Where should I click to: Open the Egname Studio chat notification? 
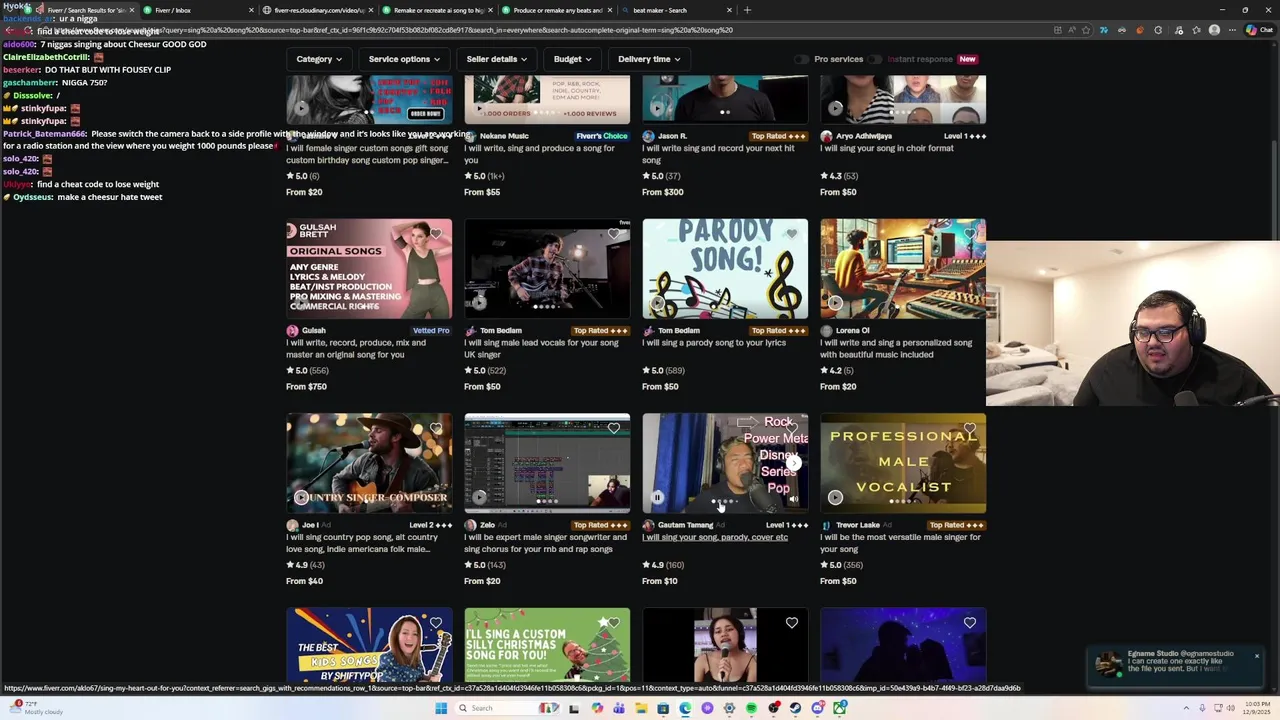coord(1173,665)
